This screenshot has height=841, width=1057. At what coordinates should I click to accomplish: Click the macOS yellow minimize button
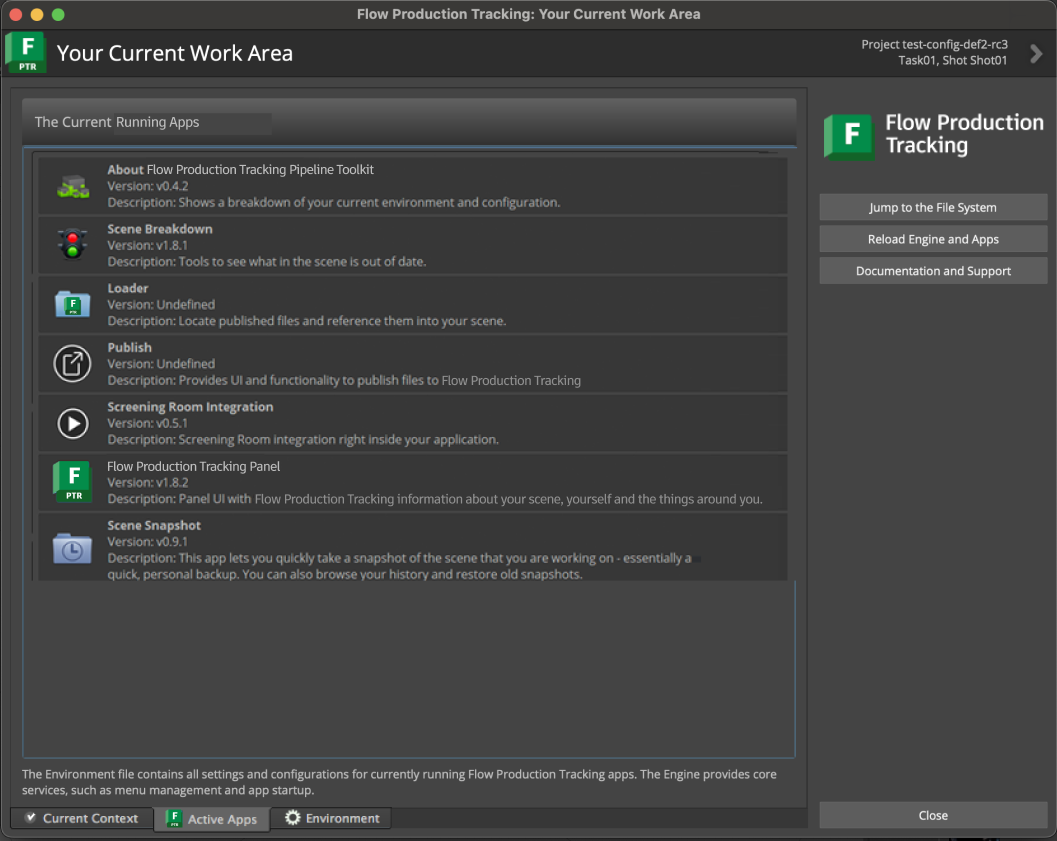point(37,14)
